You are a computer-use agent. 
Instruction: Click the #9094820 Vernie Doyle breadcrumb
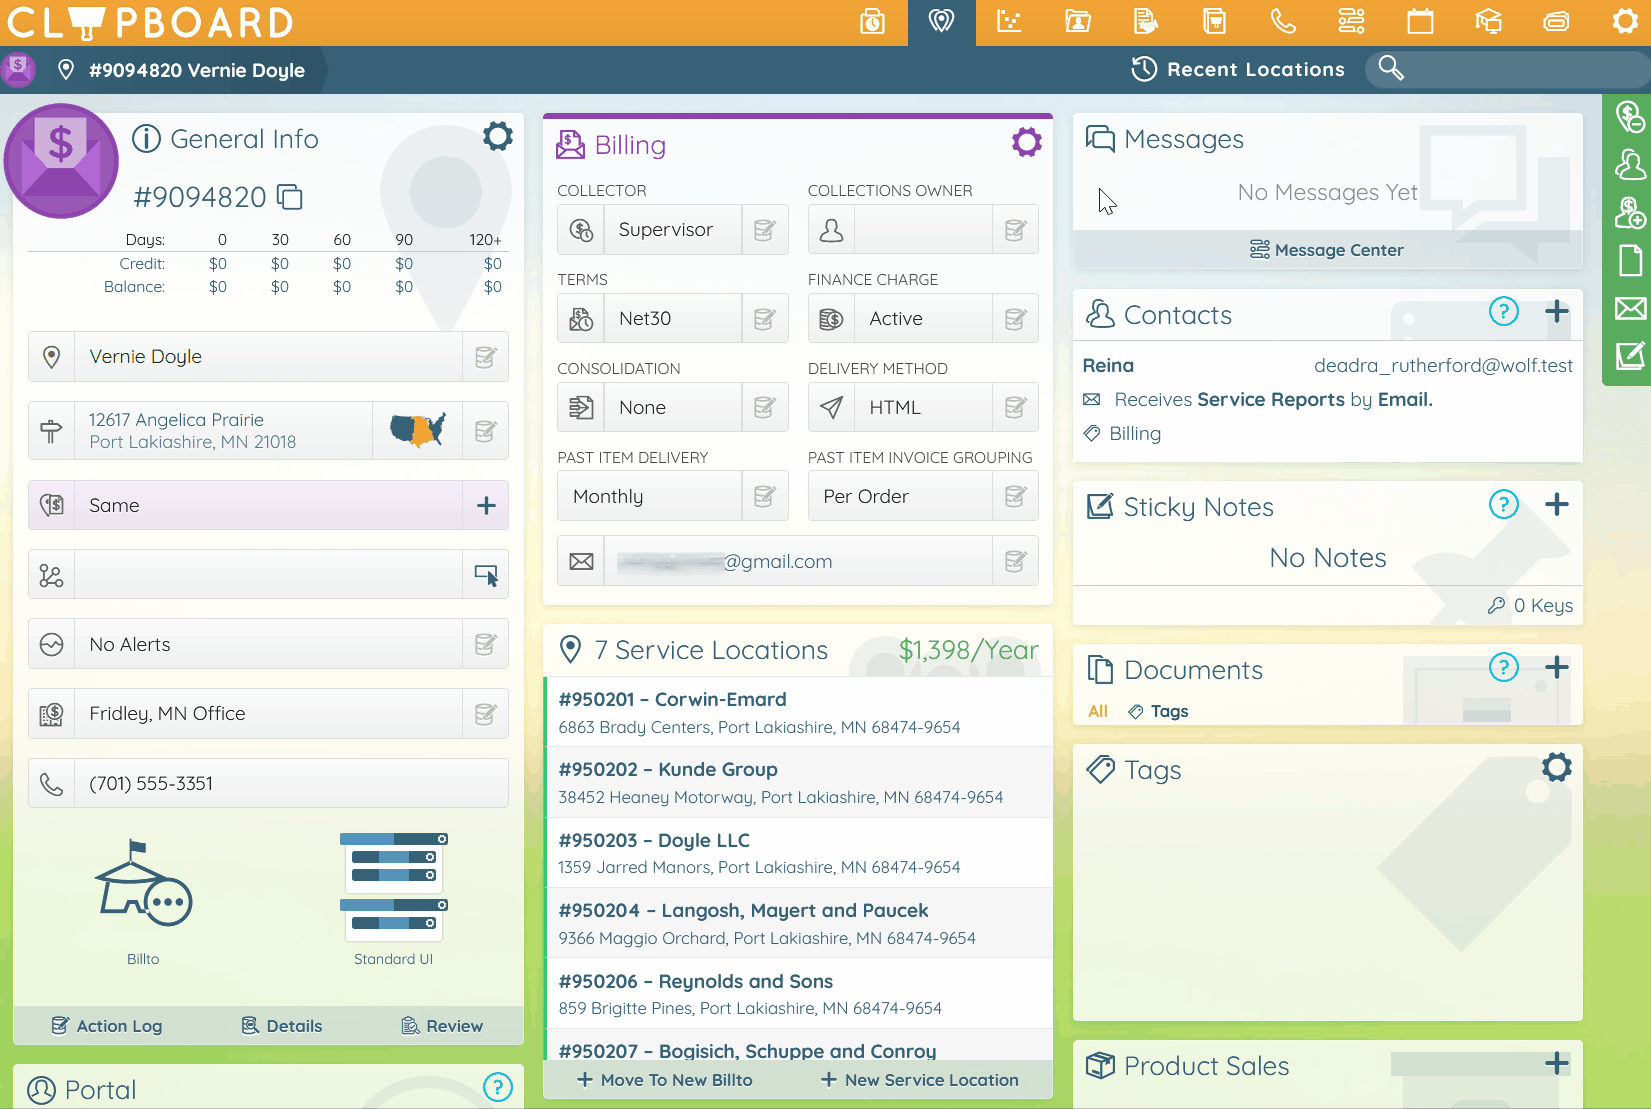point(196,70)
